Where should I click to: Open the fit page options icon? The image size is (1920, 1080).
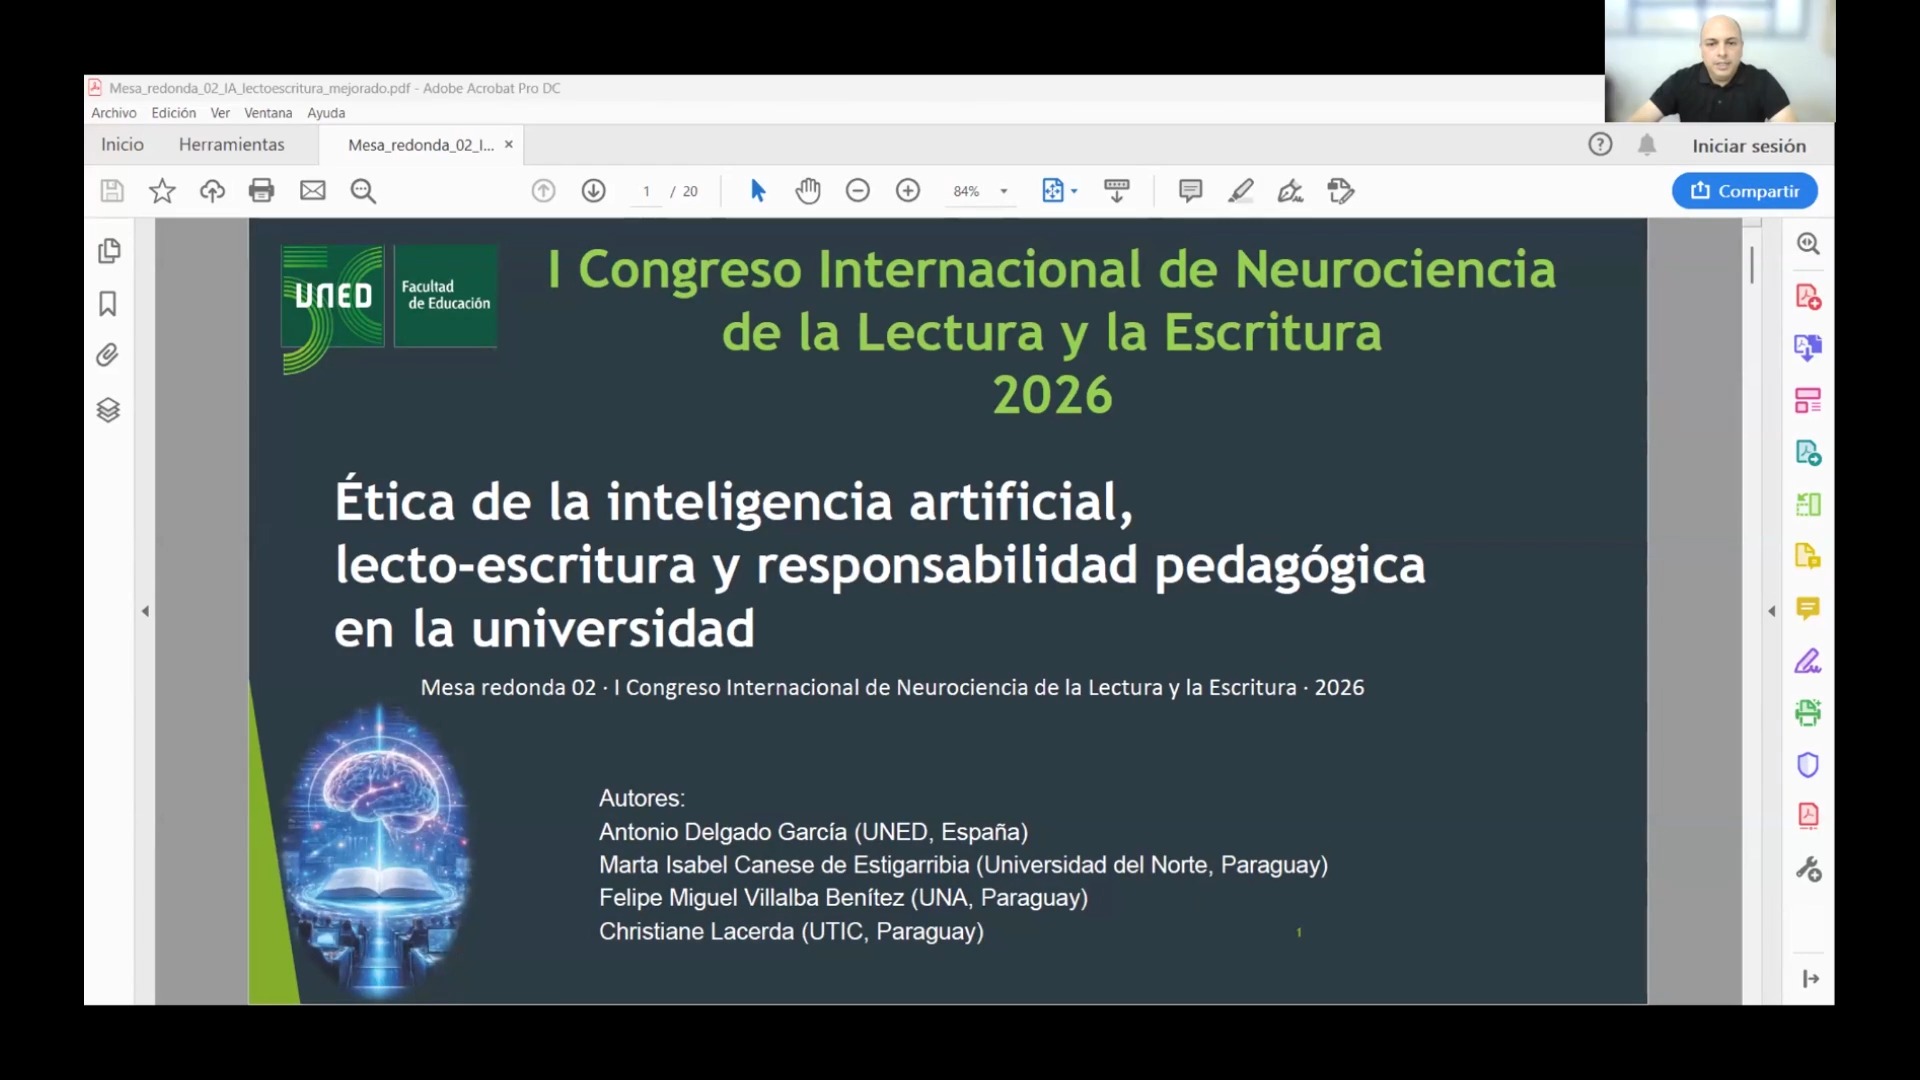(1053, 191)
